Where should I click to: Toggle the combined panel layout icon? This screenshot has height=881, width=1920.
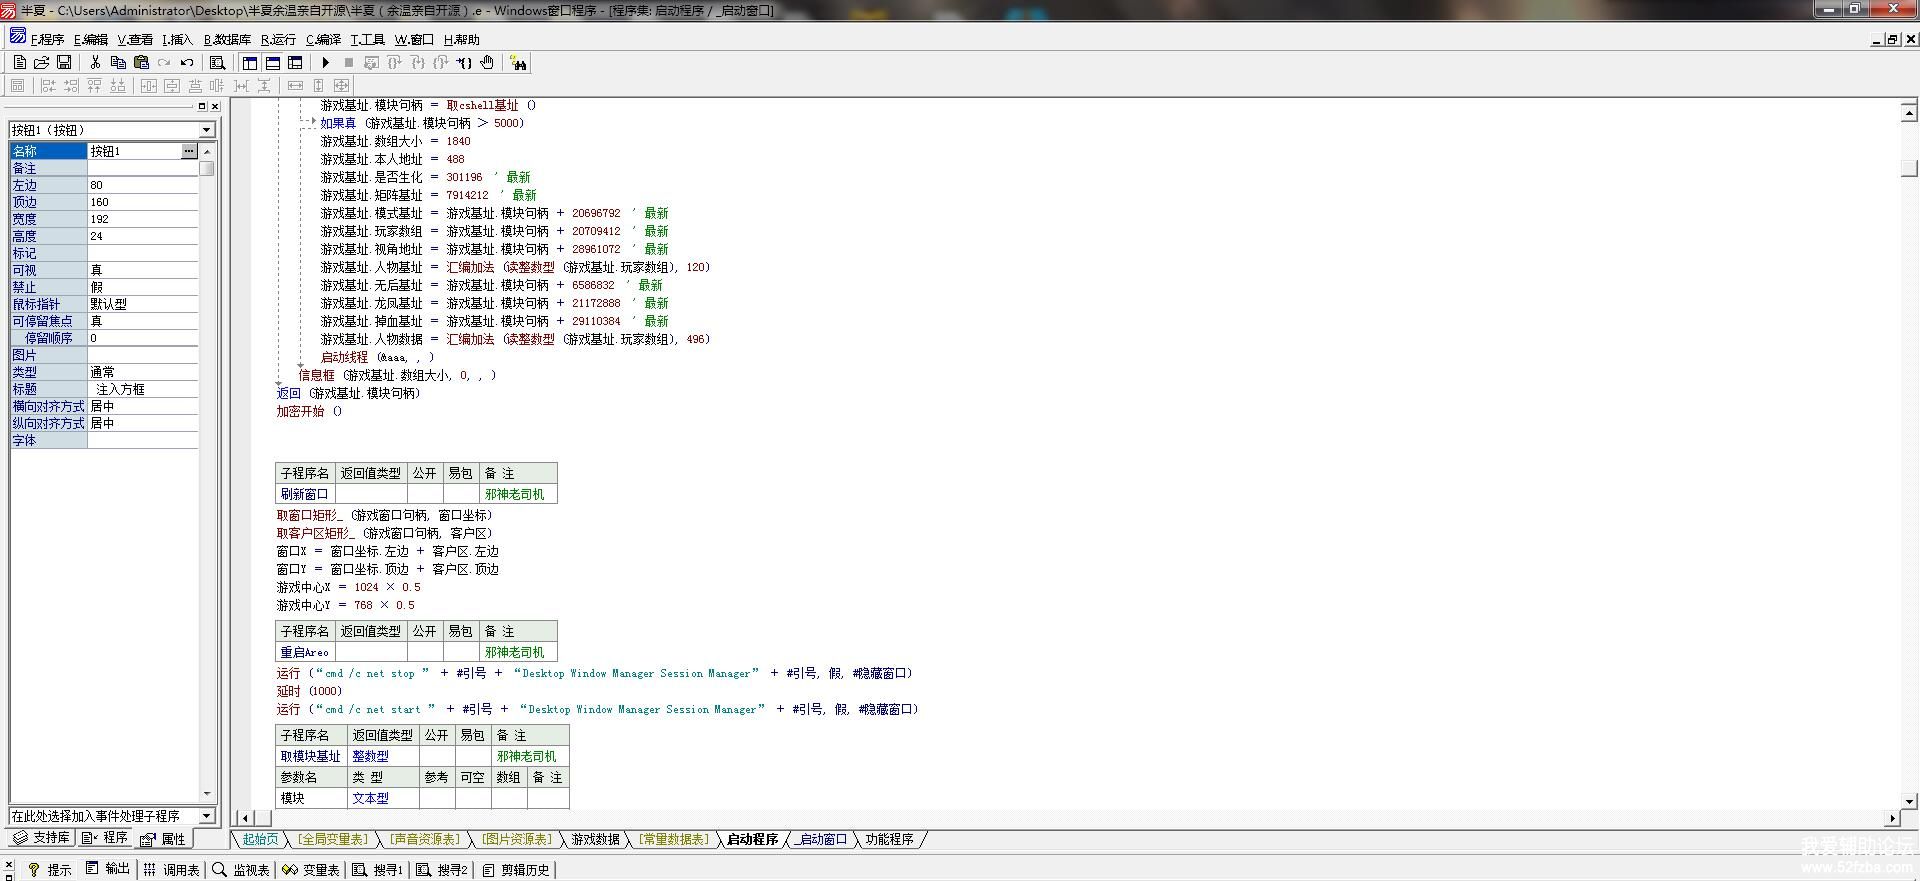pos(295,63)
